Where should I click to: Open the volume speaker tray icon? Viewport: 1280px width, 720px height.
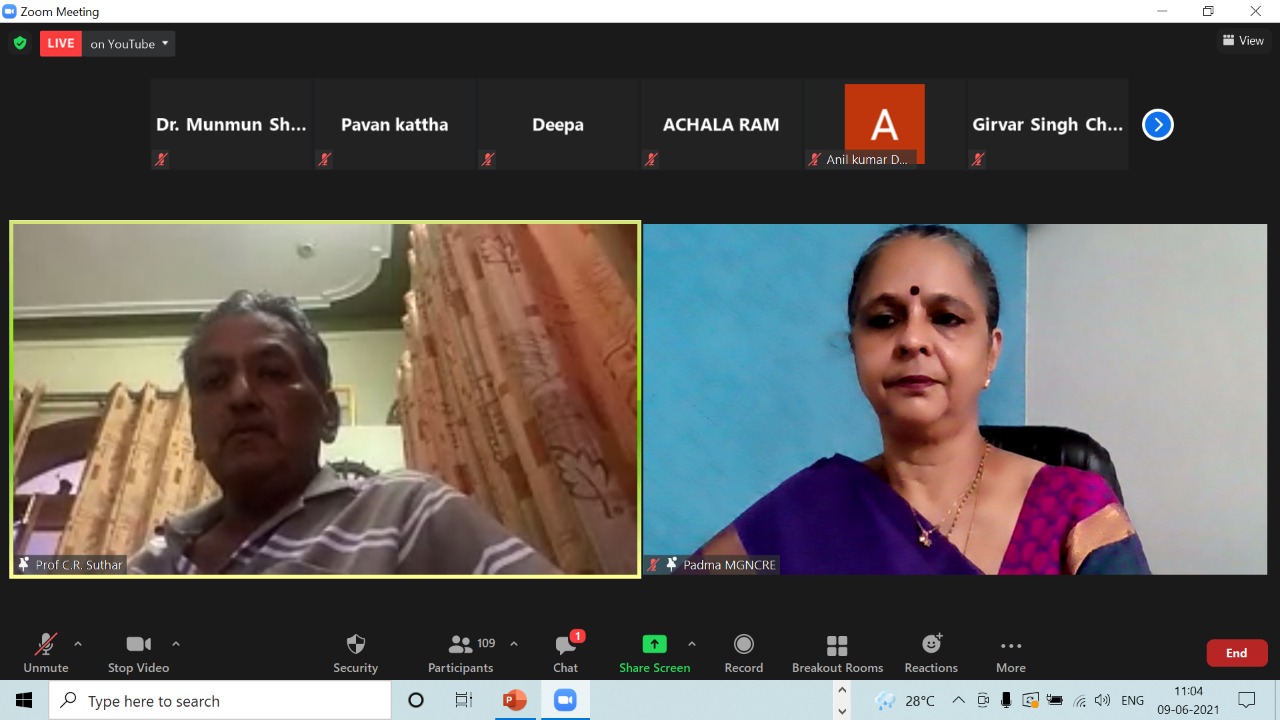point(1102,700)
